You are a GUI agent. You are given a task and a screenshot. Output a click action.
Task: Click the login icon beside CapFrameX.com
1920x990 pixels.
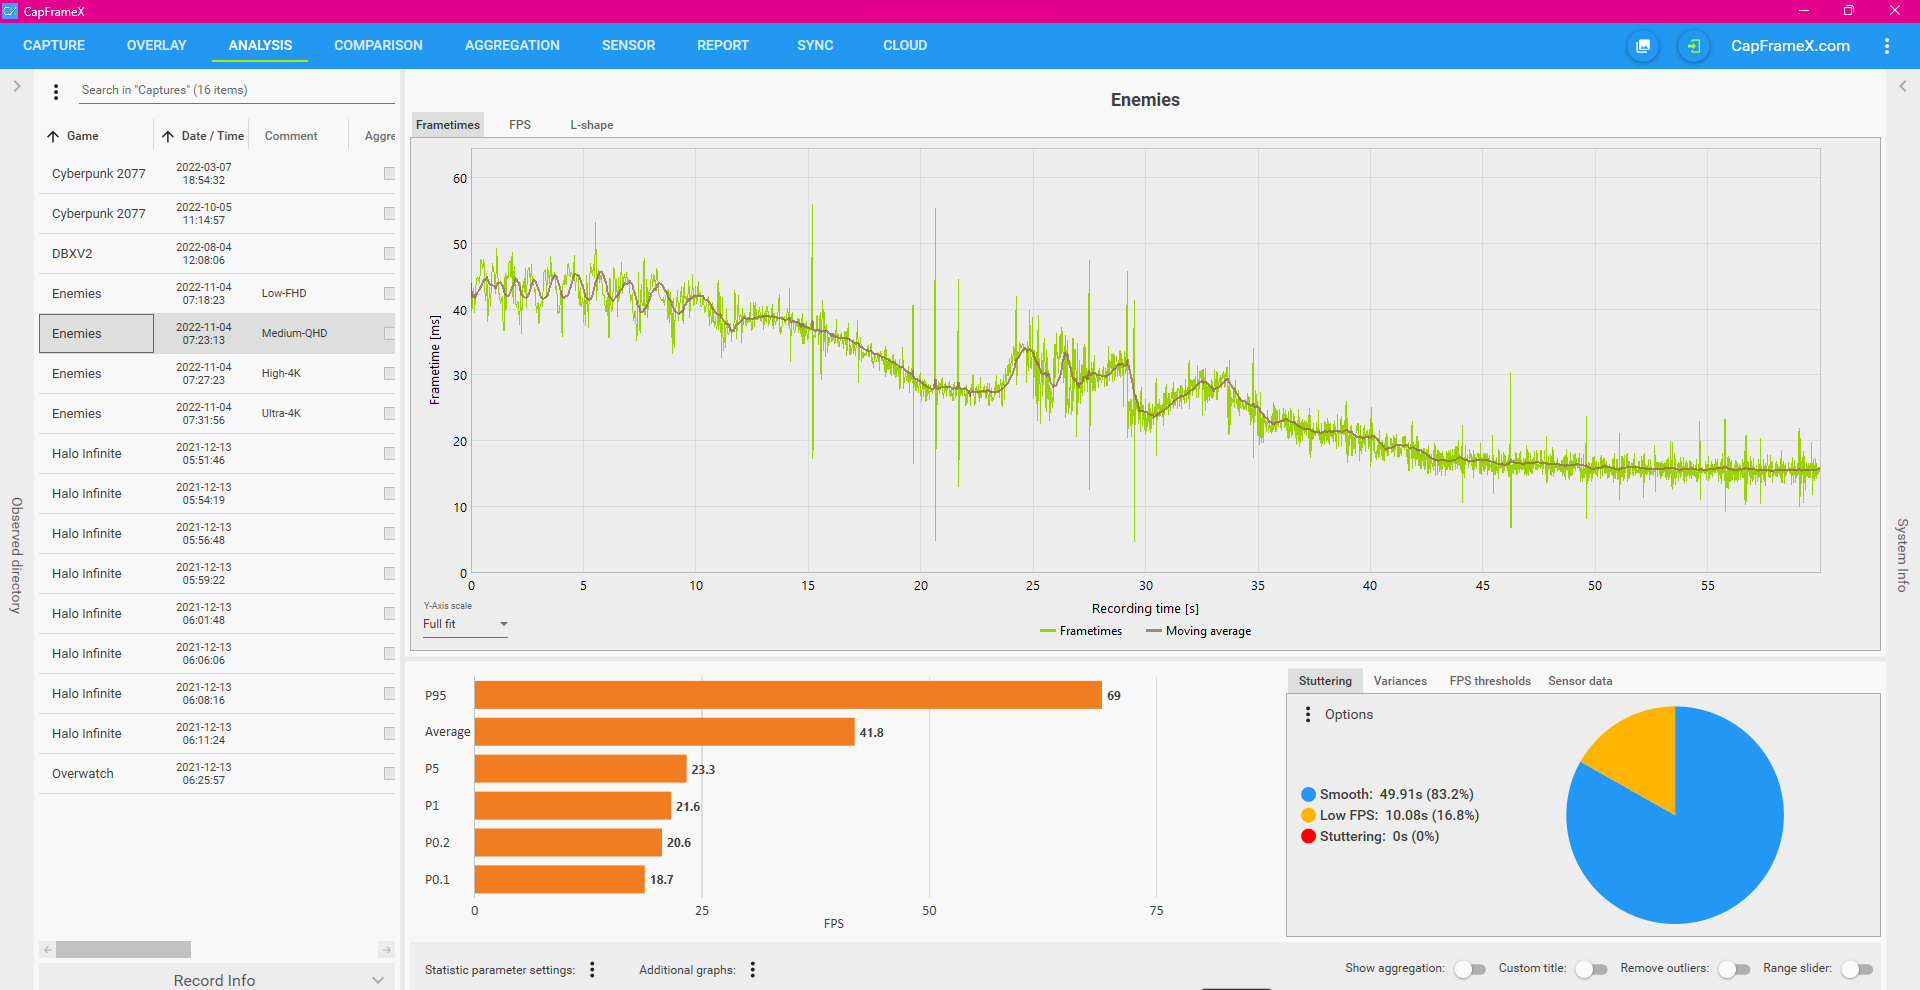coord(1693,46)
